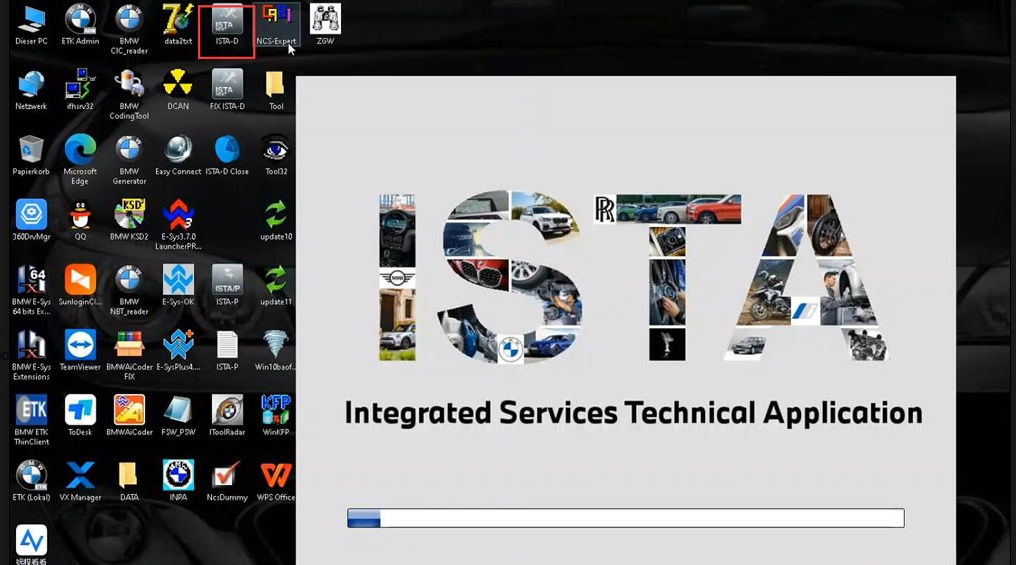Open BMW CodingTool icon
This screenshot has width=1016, height=565.
pyautogui.click(x=129, y=95)
